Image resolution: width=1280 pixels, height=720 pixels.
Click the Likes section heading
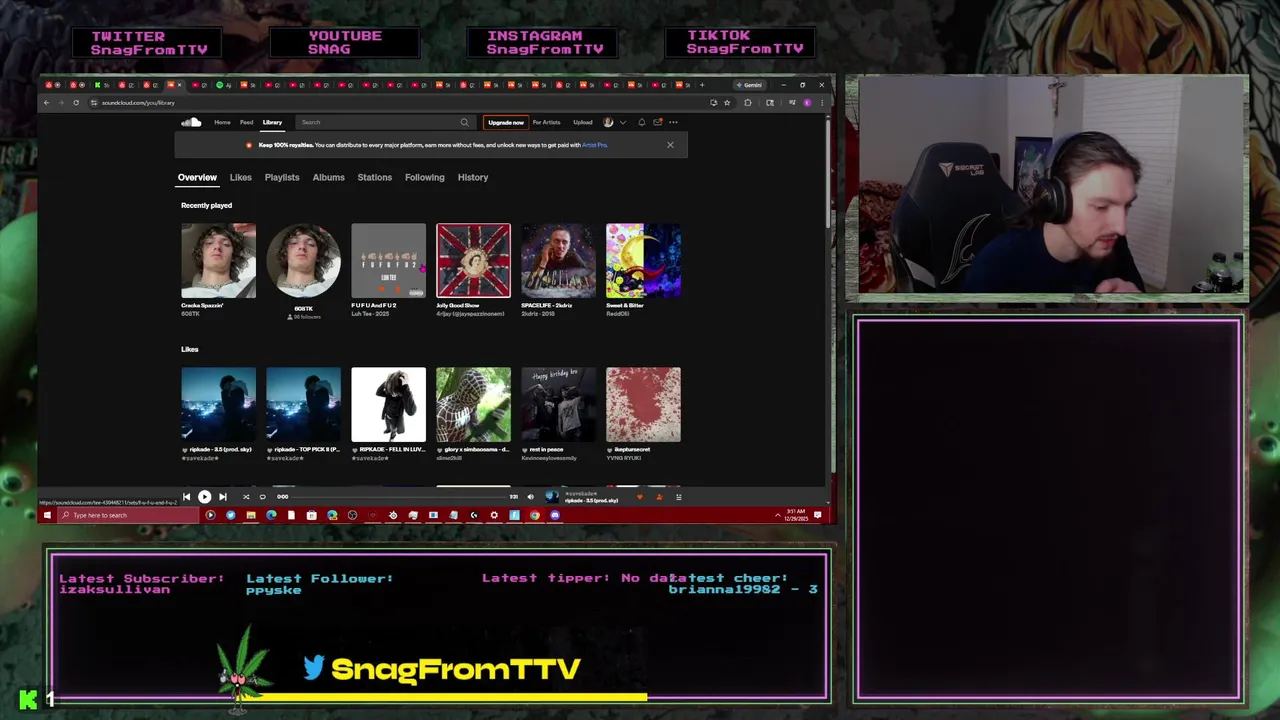point(190,349)
